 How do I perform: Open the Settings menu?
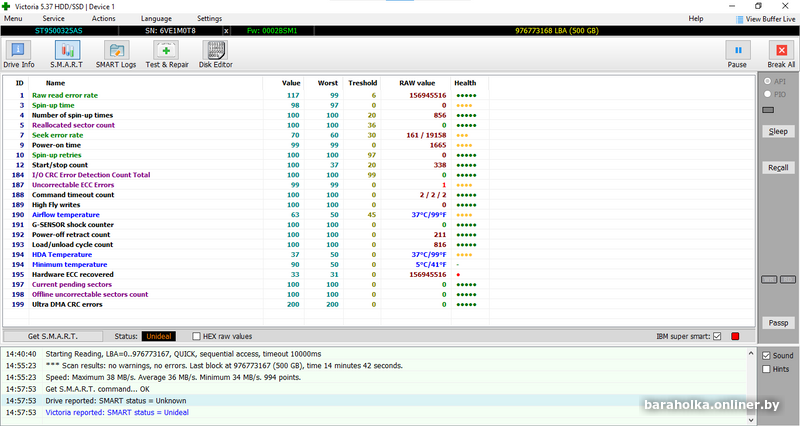(210, 18)
